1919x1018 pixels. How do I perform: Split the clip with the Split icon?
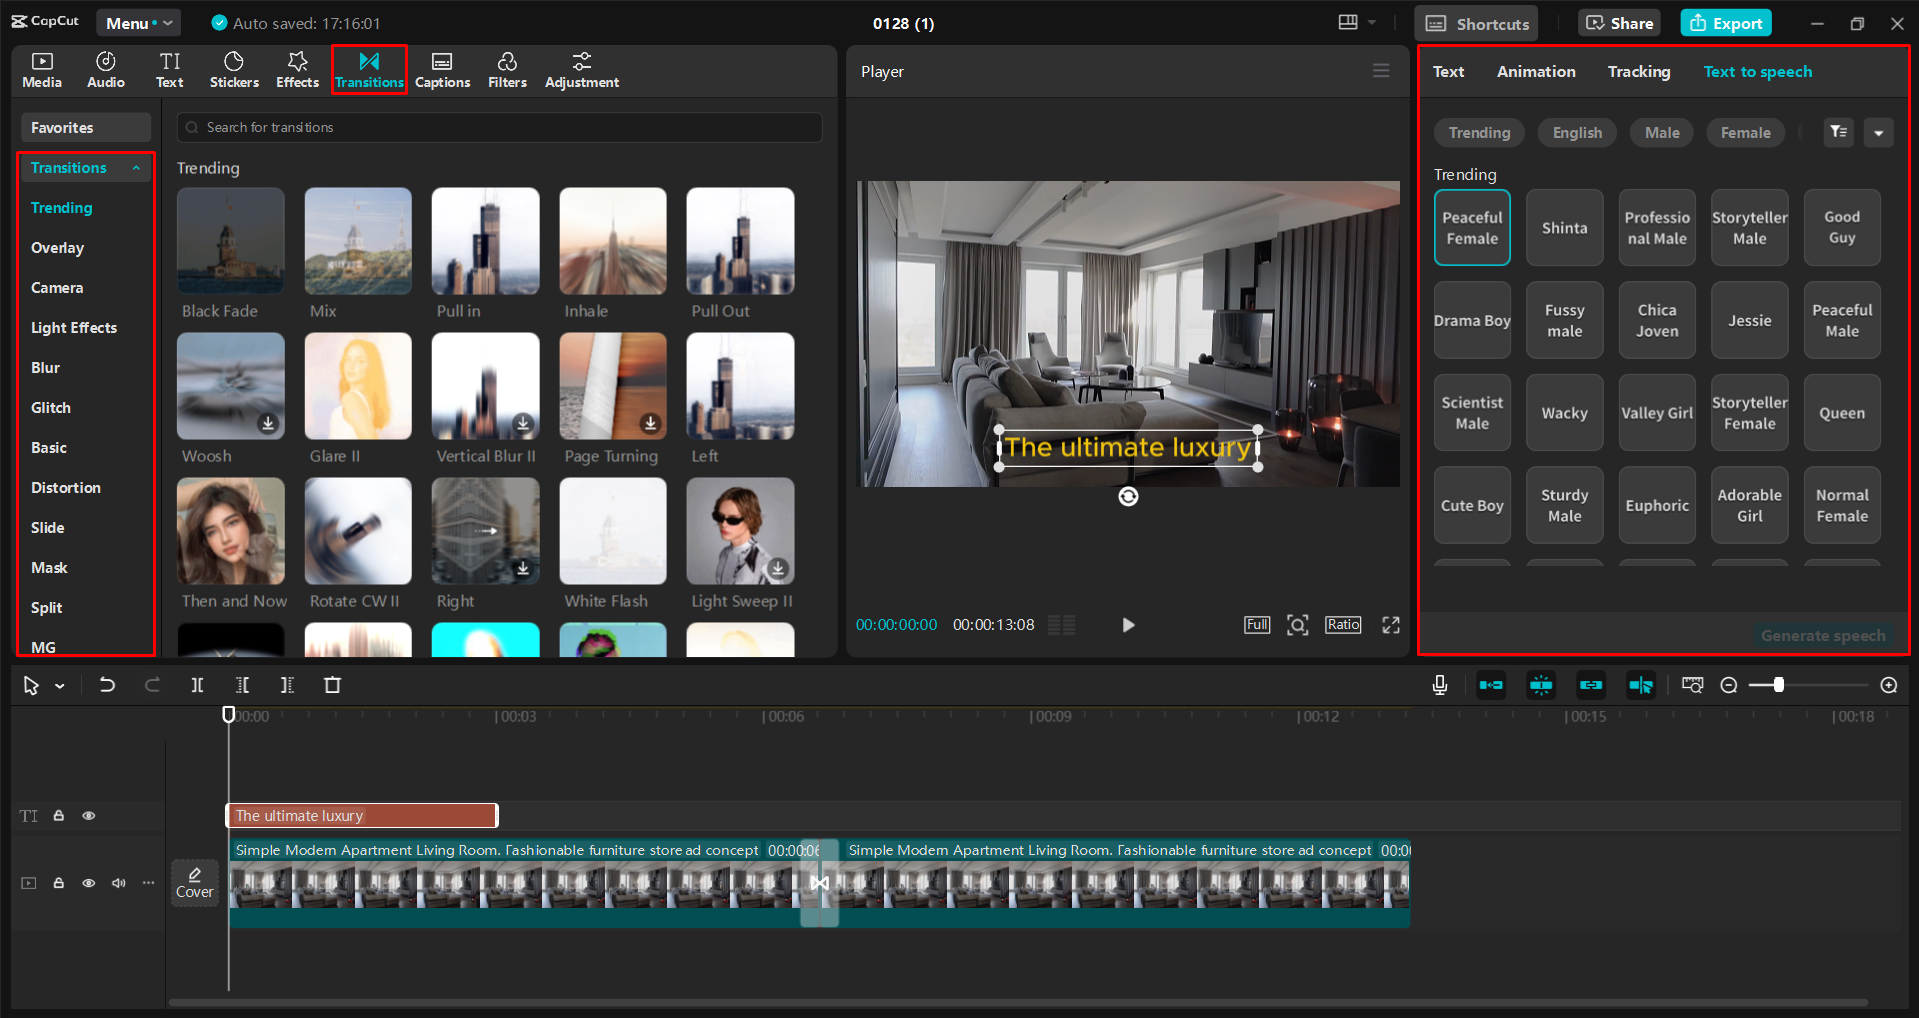pyautogui.click(x=197, y=685)
